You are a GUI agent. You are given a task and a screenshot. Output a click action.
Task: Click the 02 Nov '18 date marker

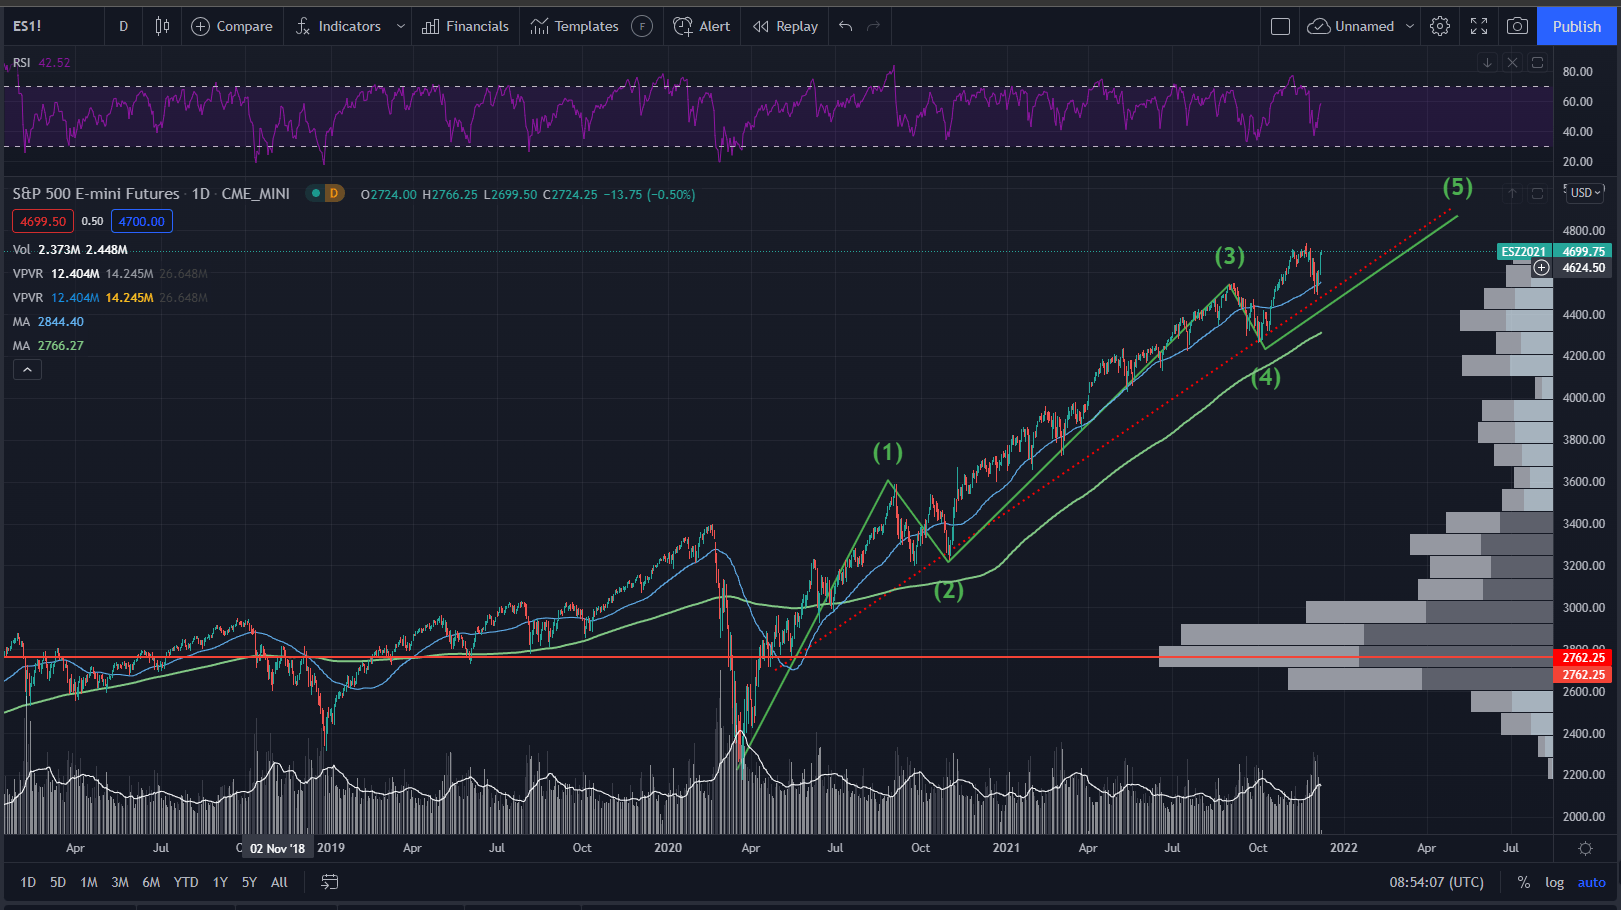click(x=277, y=848)
